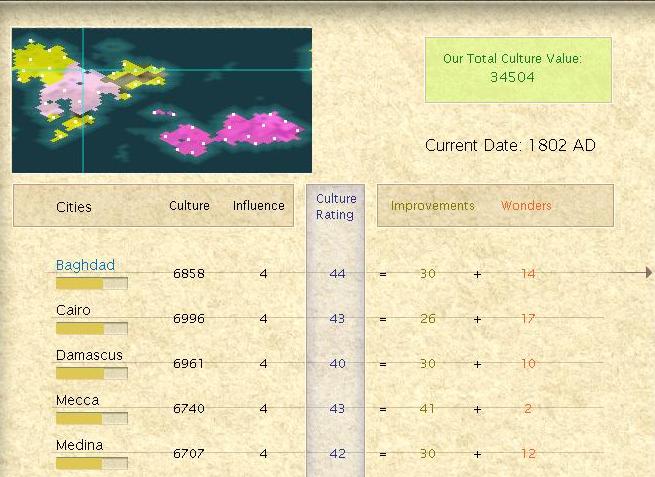Viewport: 655px width, 477px height.
Task: Click the arrow at Baghdad row end
Action: point(649,273)
